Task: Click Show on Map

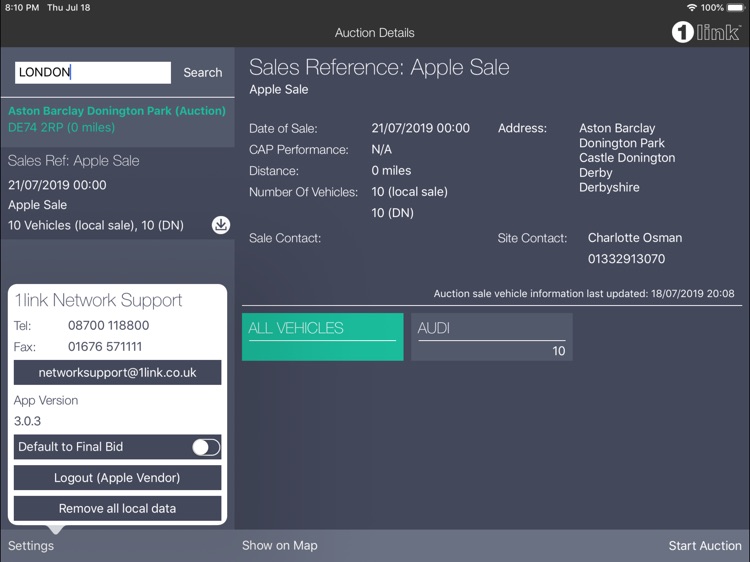Action: (x=280, y=546)
